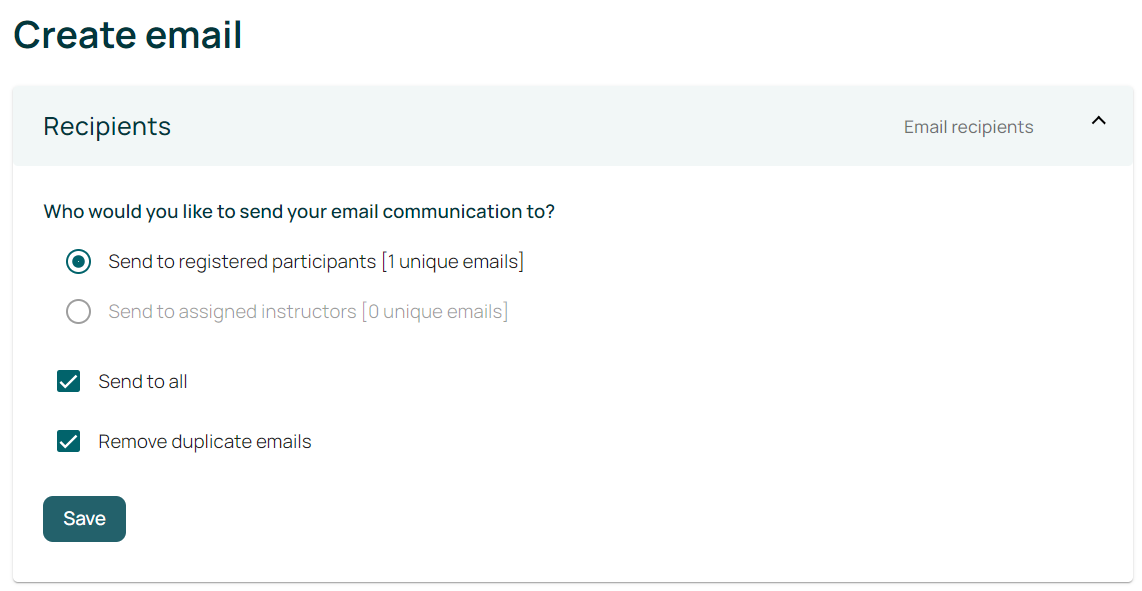
Task: Select the registered participants radio button
Action: point(78,262)
